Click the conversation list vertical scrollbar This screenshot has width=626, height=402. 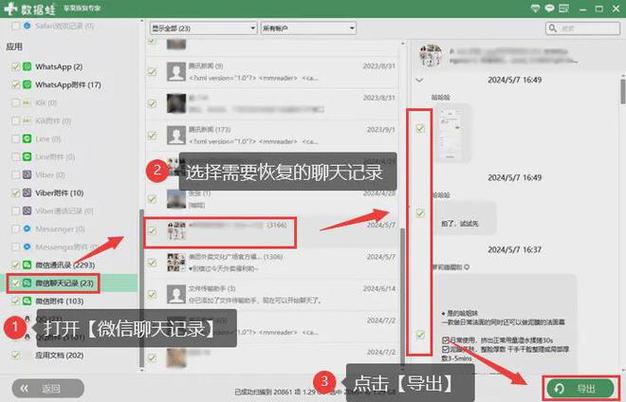(x=402, y=295)
